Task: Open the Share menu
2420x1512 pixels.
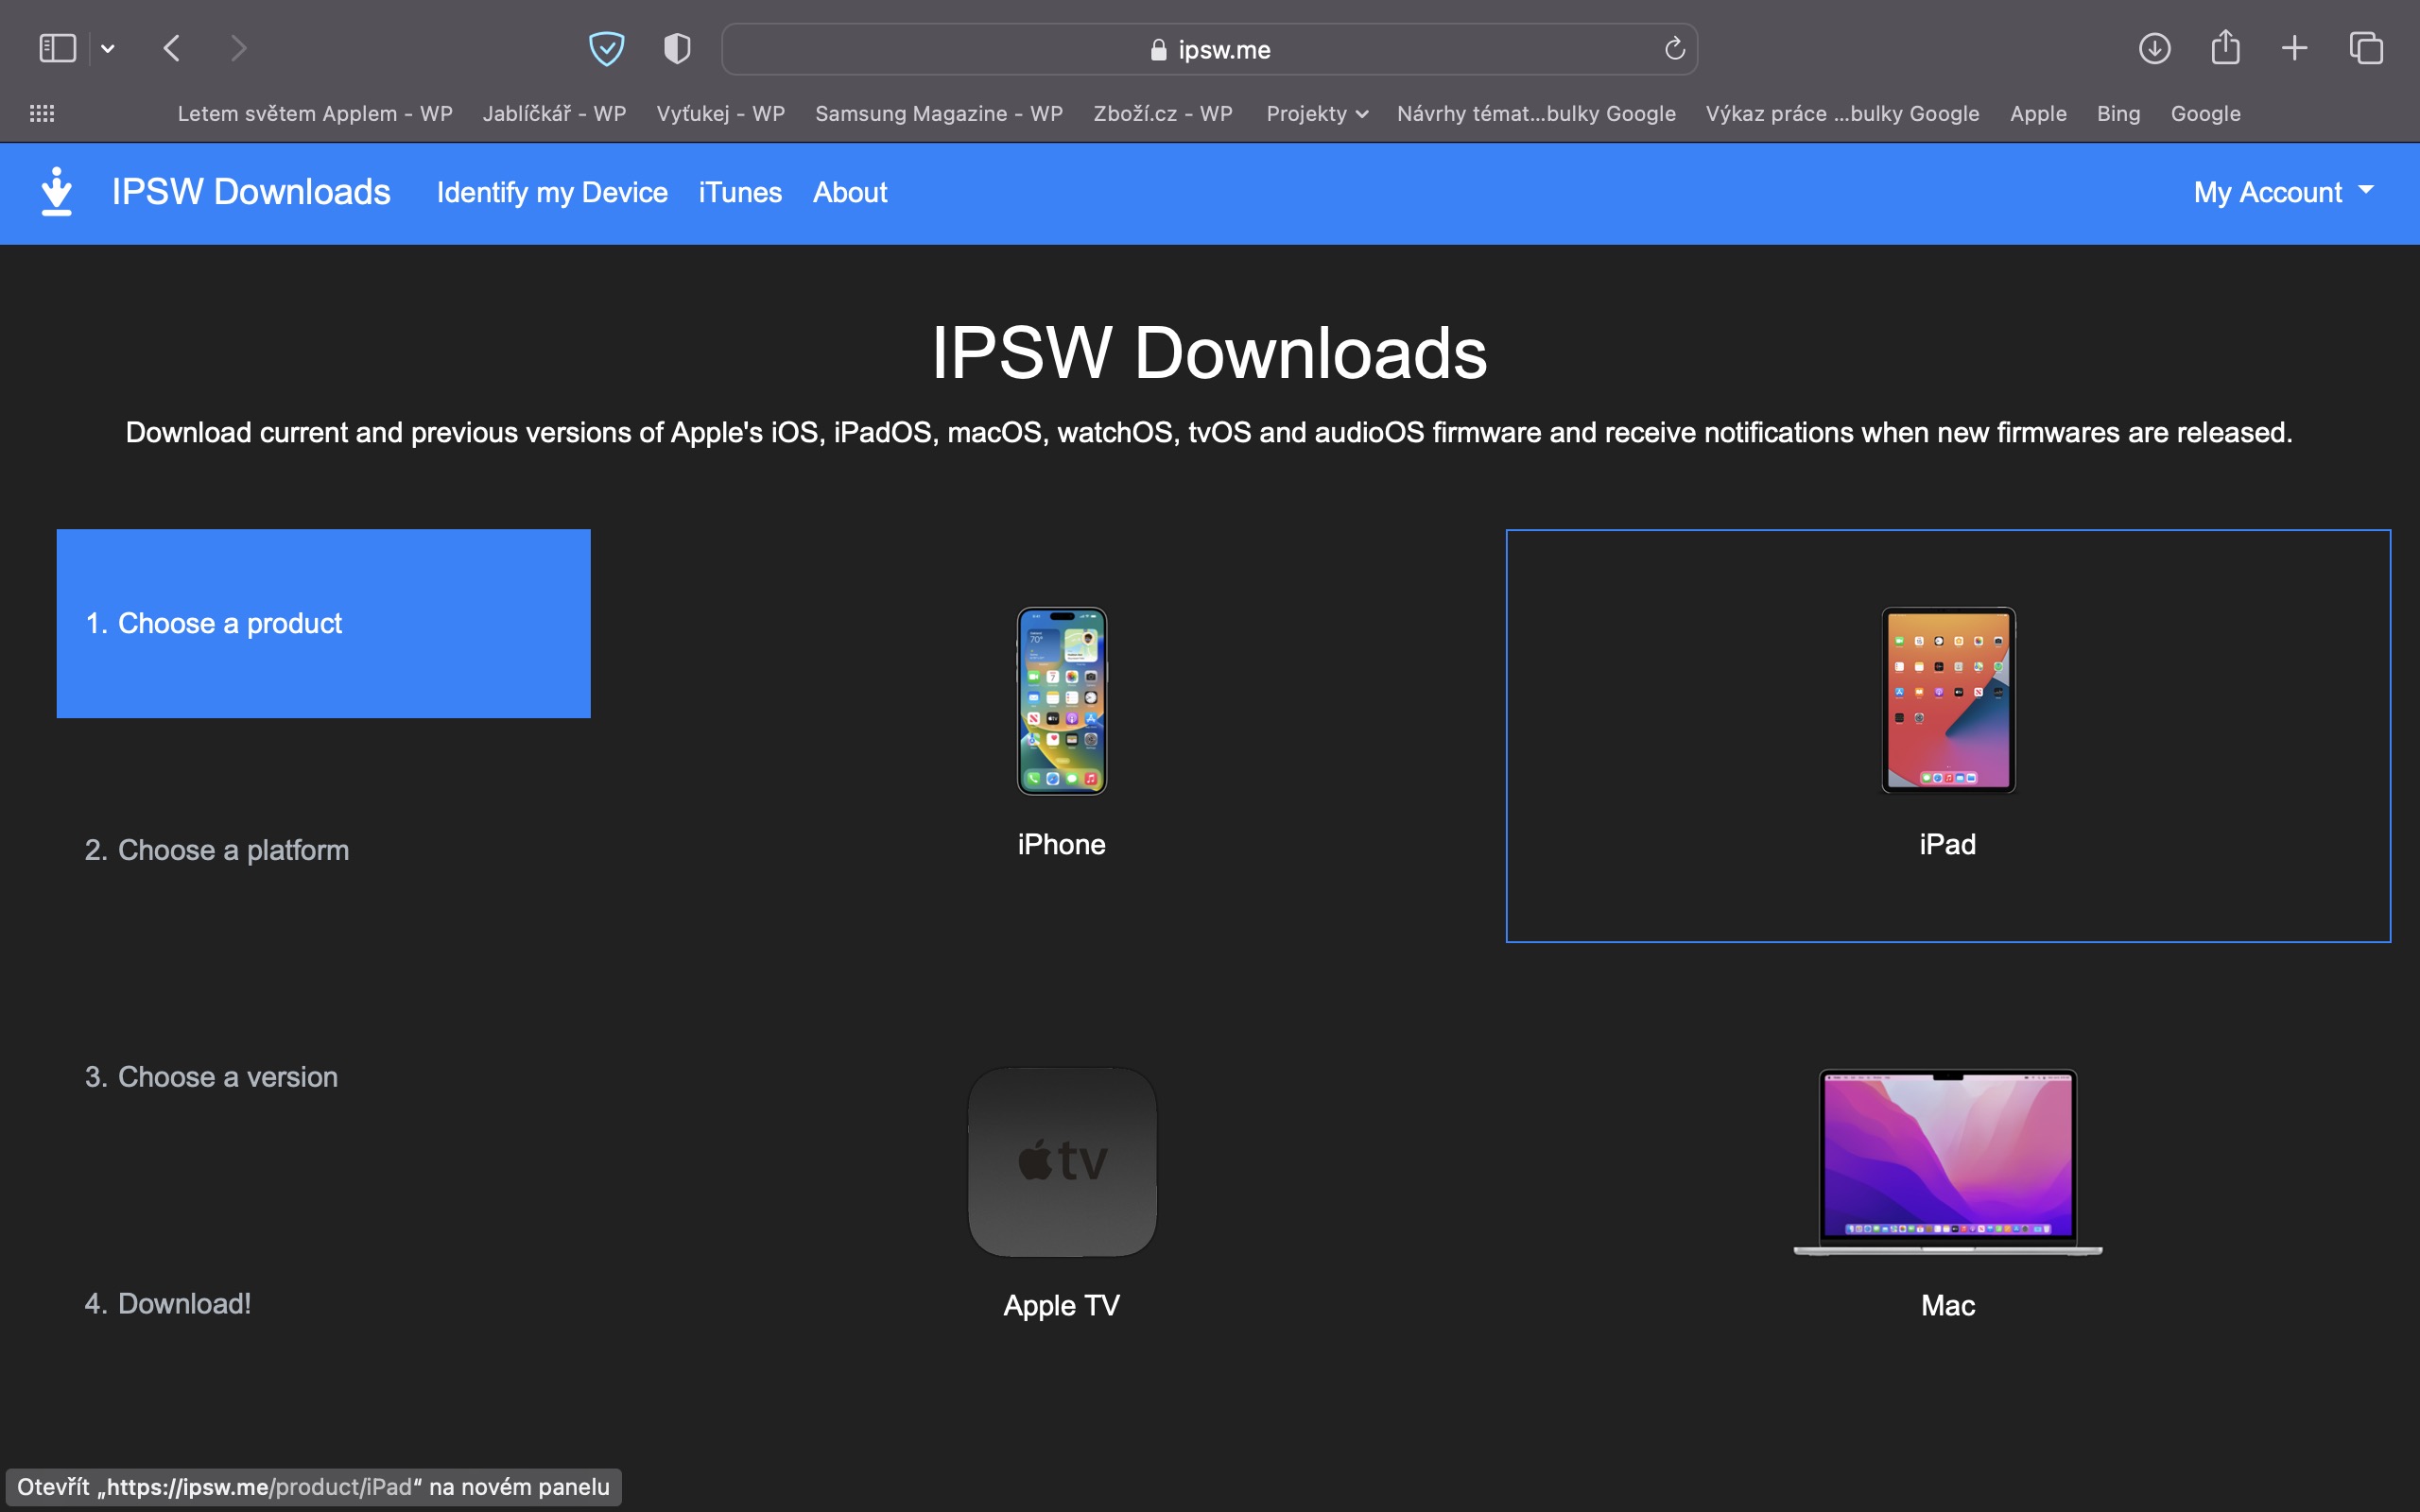Action: (2225, 48)
